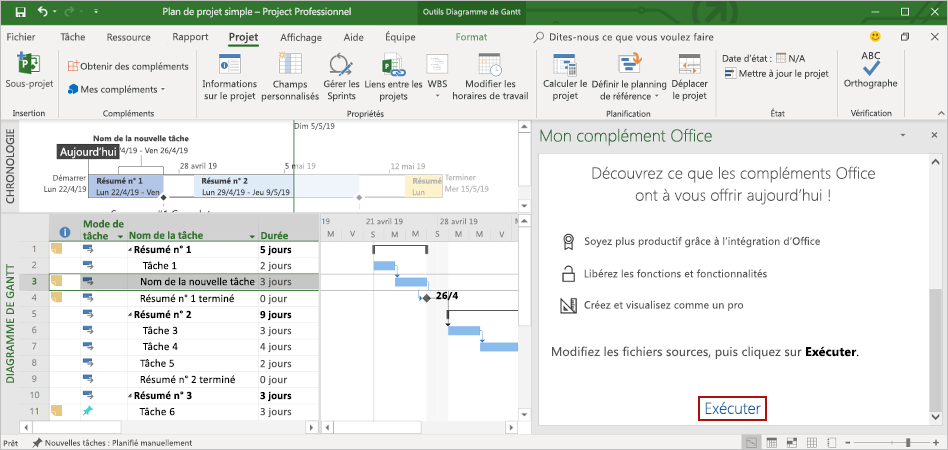The height and width of the screenshot is (450, 948).
Task: Open the Format tab
Action: [472, 37]
